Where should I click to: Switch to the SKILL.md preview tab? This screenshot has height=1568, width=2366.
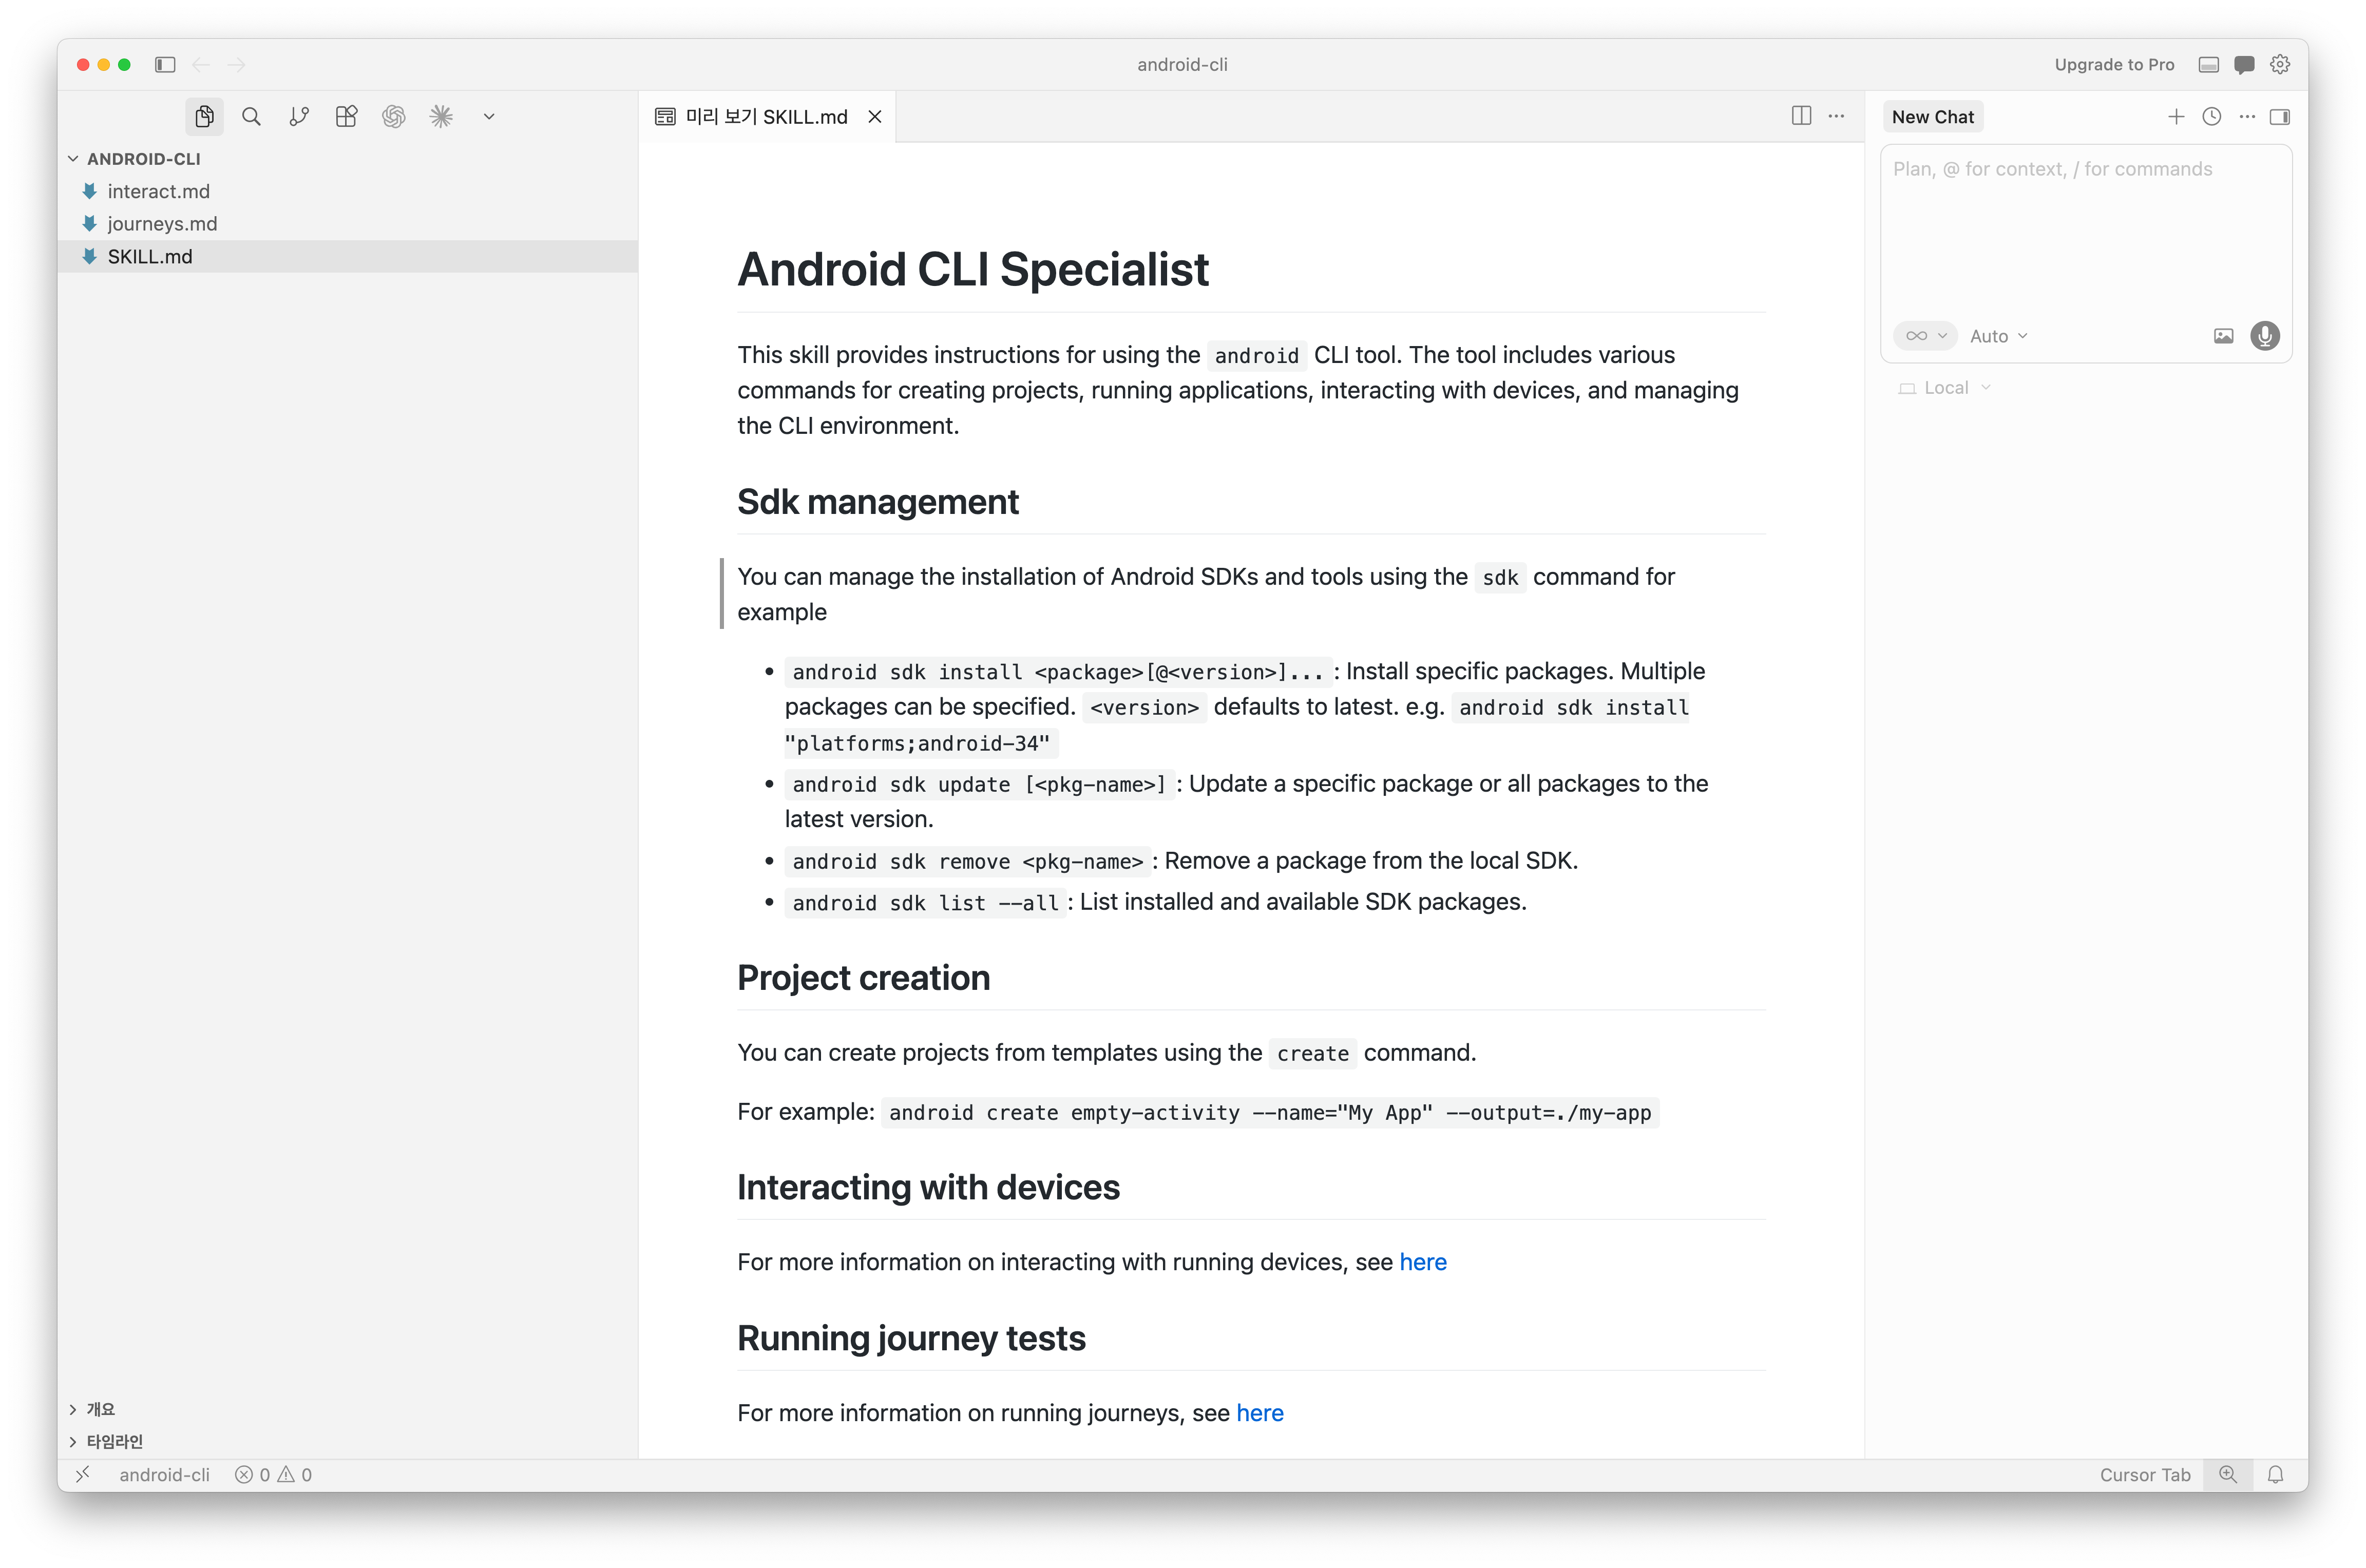pyautogui.click(x=766, y=117)
